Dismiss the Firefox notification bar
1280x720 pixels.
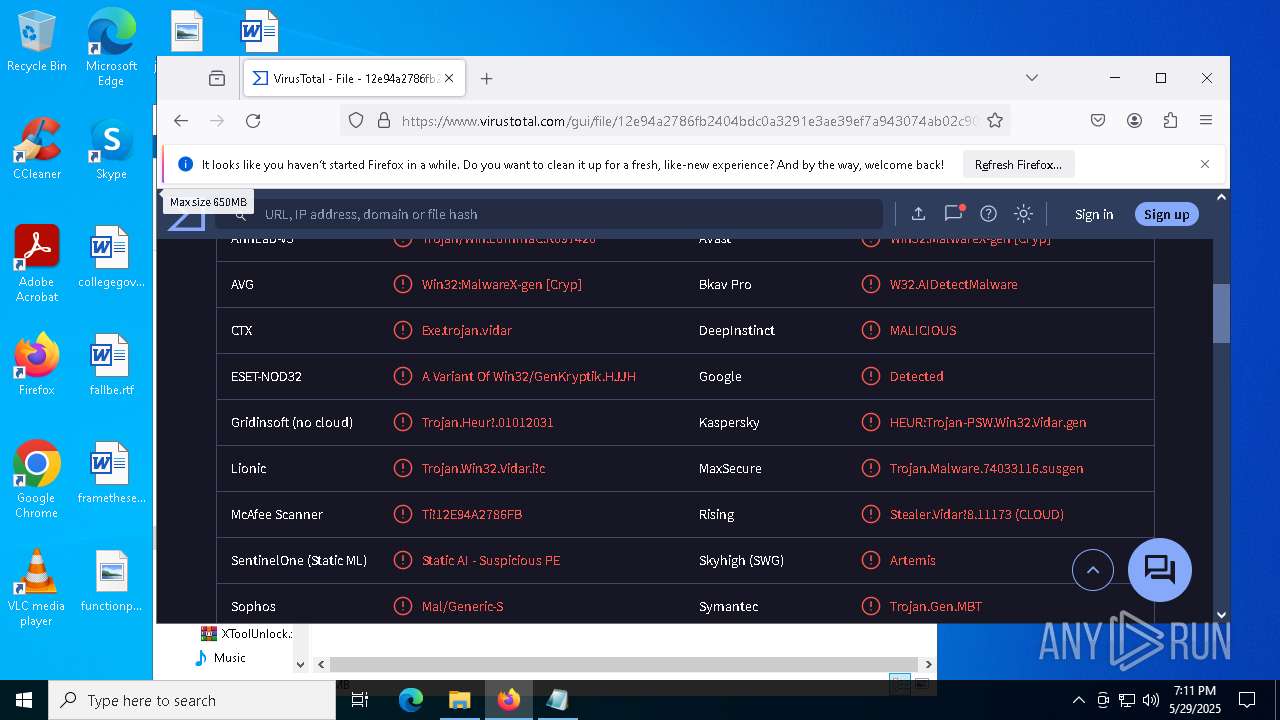point(1205,164)
